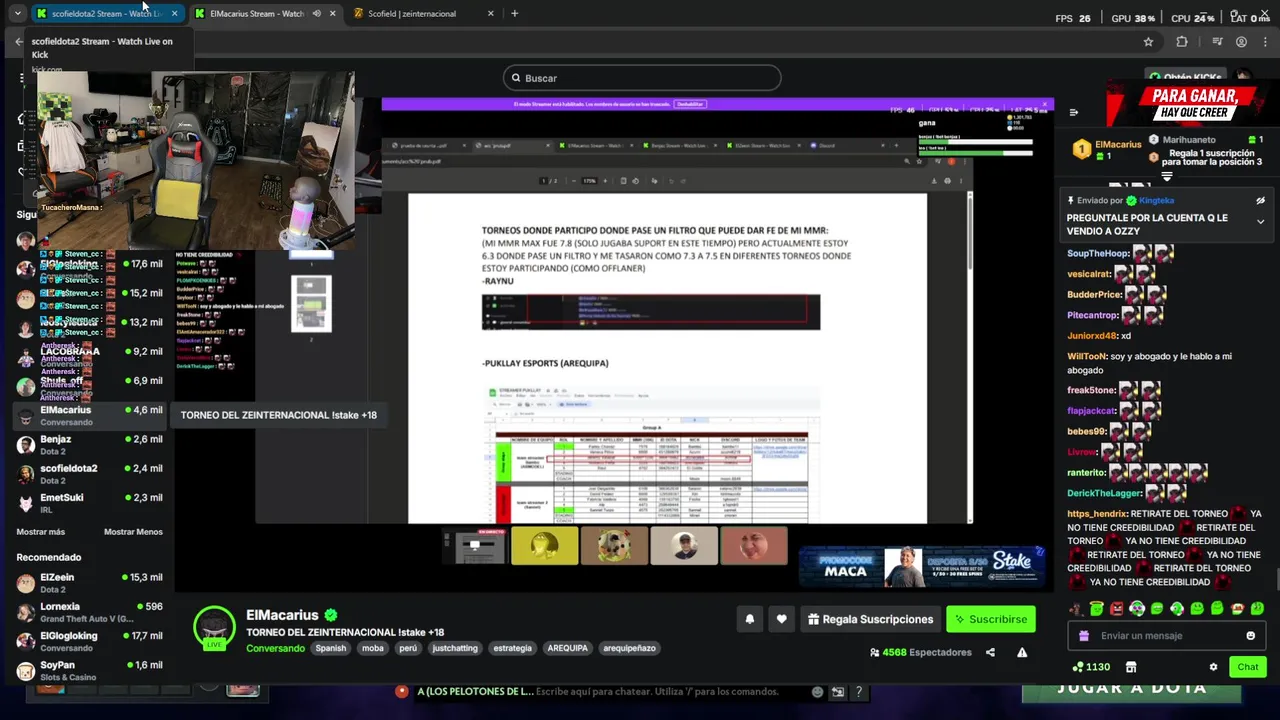Open browser extensions puzzle icon
Screen dimensions: 1280x720
1182,42
